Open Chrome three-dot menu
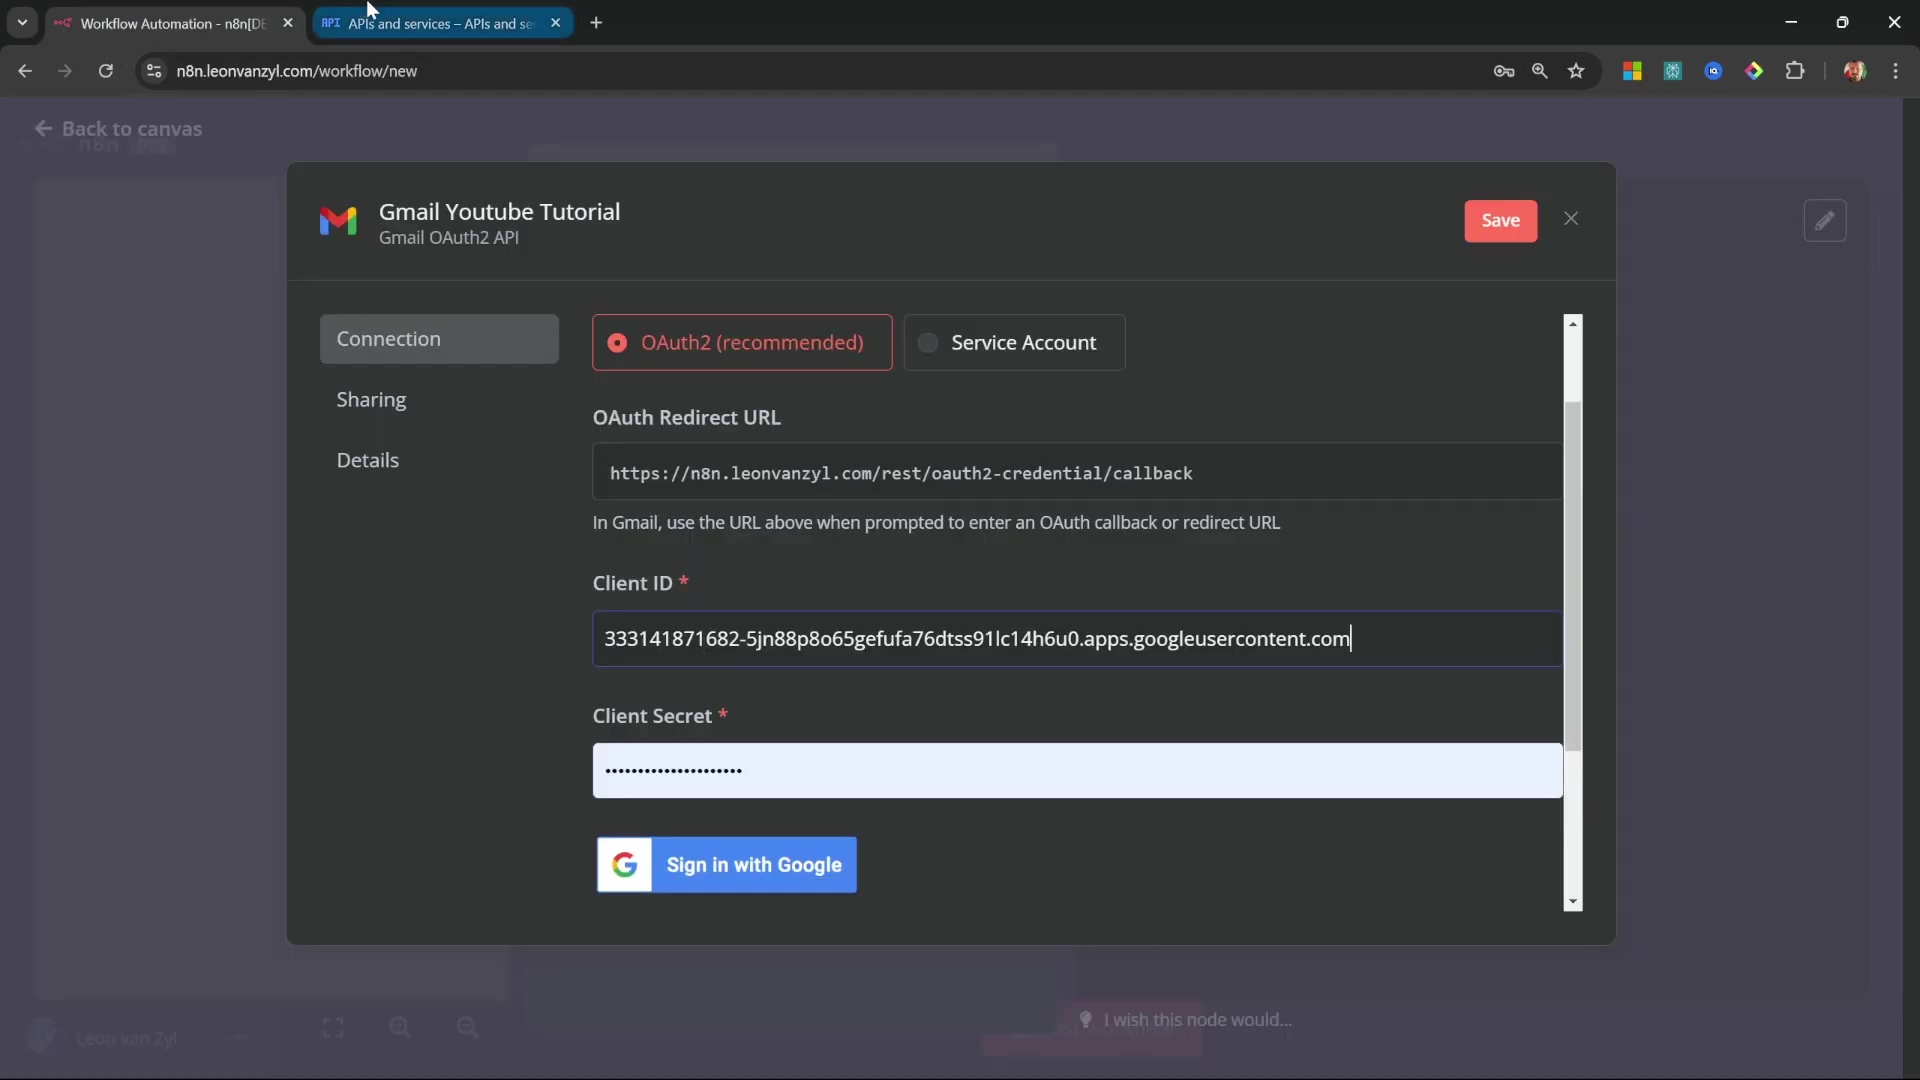 pos(1895,71)
